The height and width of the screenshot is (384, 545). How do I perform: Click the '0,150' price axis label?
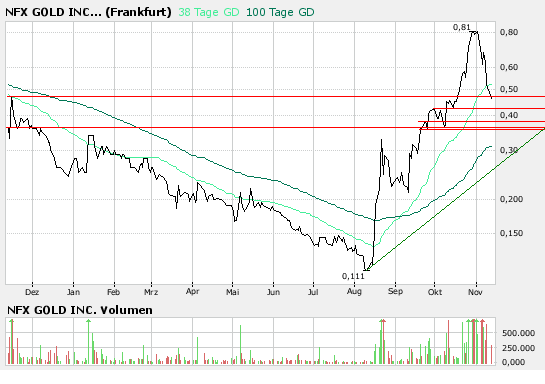(x=511, y=233)
